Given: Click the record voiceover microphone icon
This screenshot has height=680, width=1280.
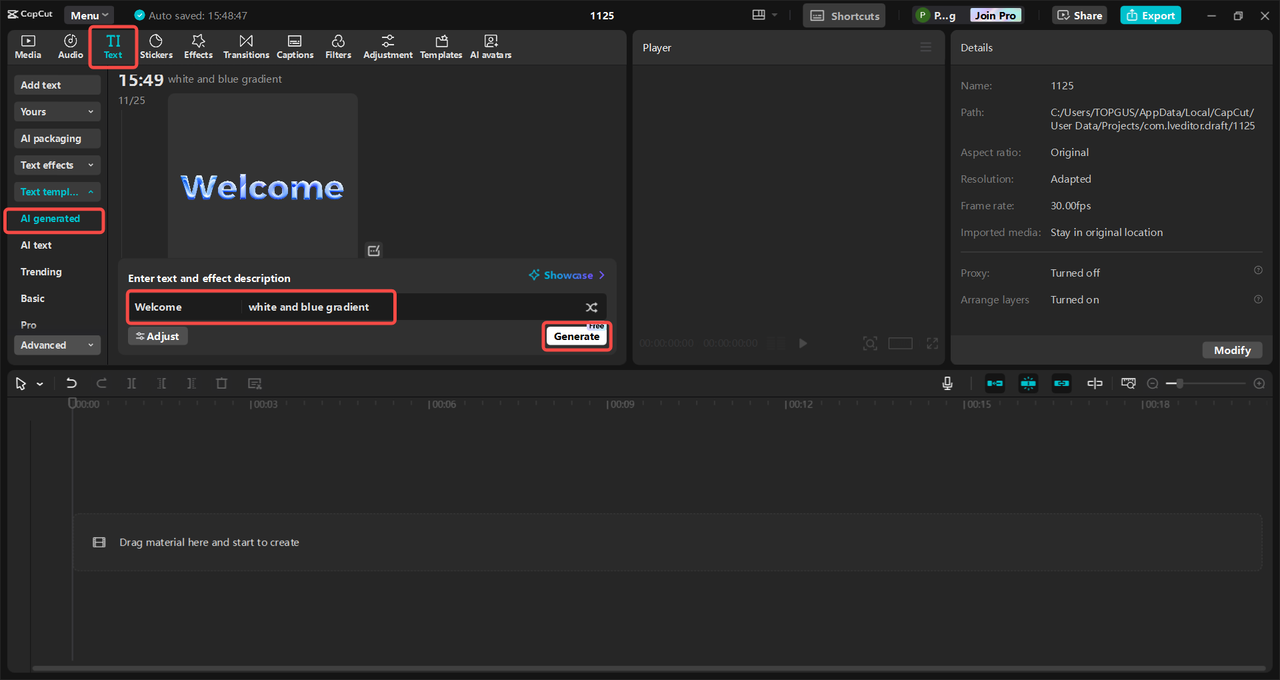Looking at the screenshot, I should [947, 383].
